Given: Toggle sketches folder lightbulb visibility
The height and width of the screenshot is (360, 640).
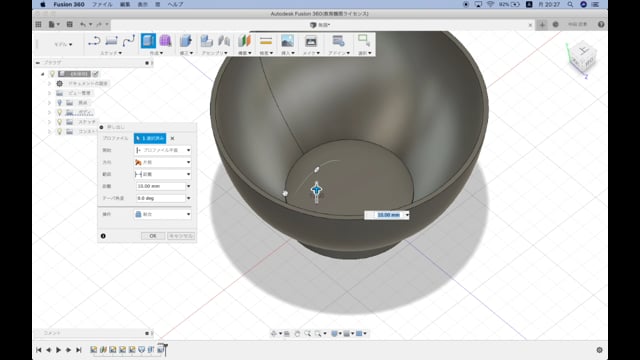Looking at the screenshot, I should (60, 122).
